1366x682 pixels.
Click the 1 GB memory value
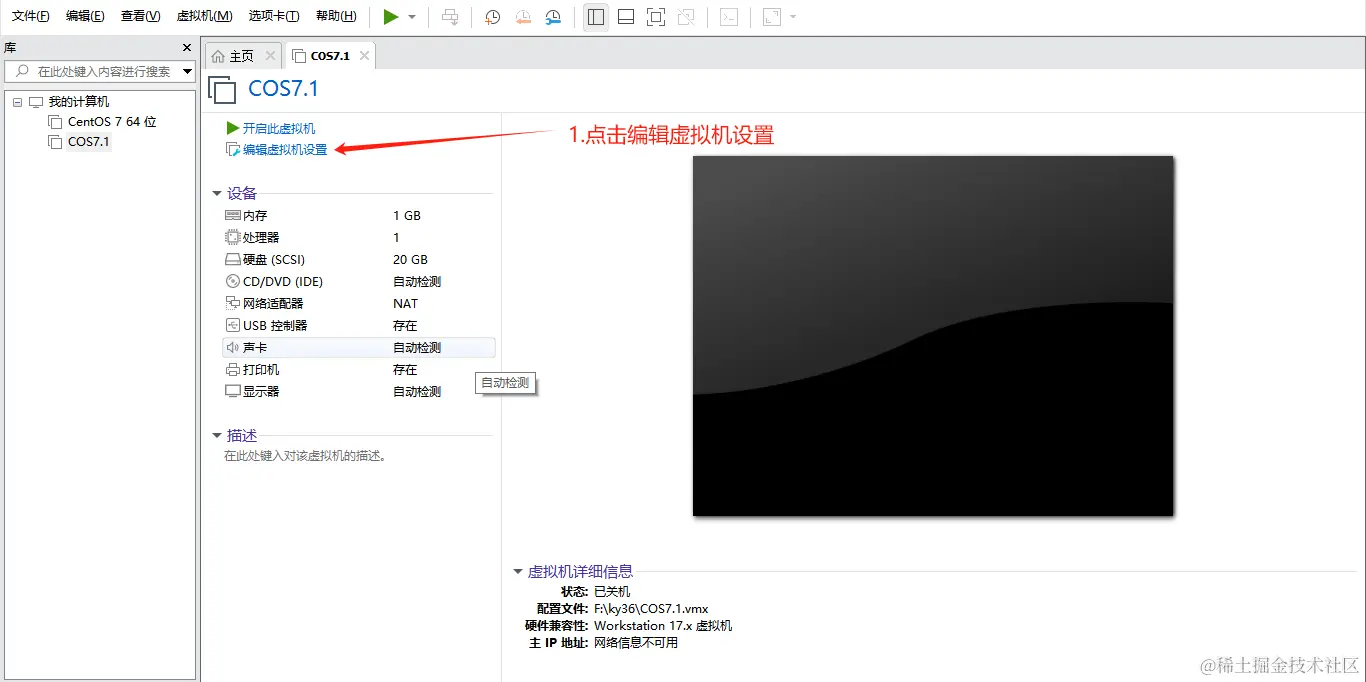point(407,216)
